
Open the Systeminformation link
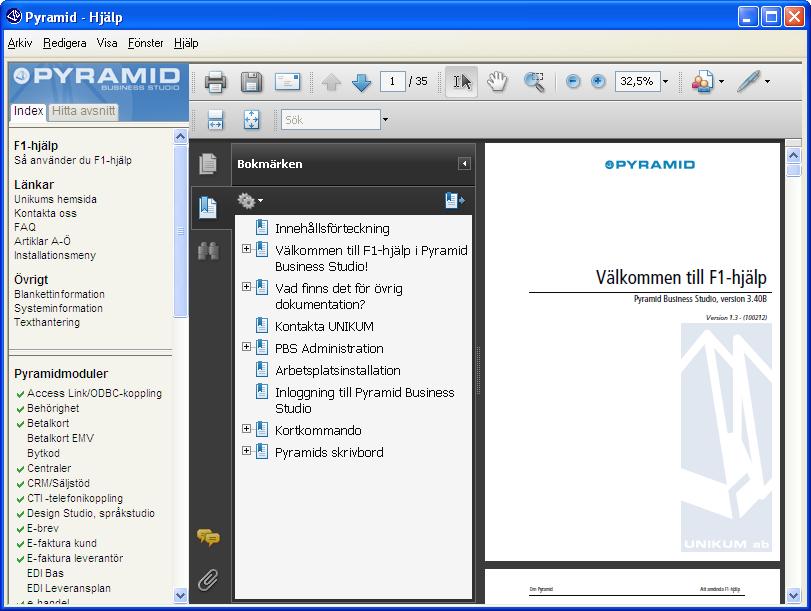tap(58, 308)
